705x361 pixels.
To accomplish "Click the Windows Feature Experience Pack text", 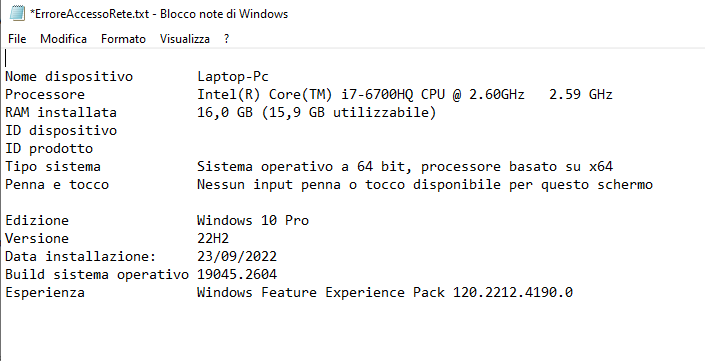I will [321, 292].
